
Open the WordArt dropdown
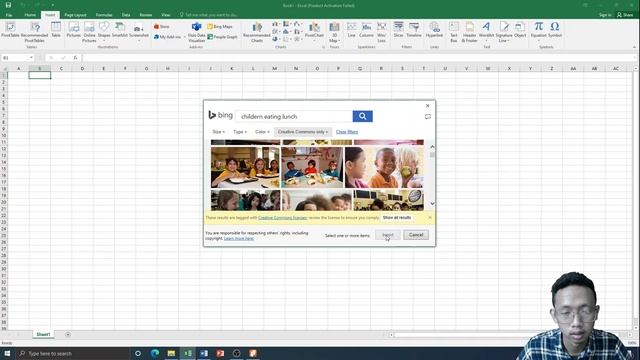point(486,31)
